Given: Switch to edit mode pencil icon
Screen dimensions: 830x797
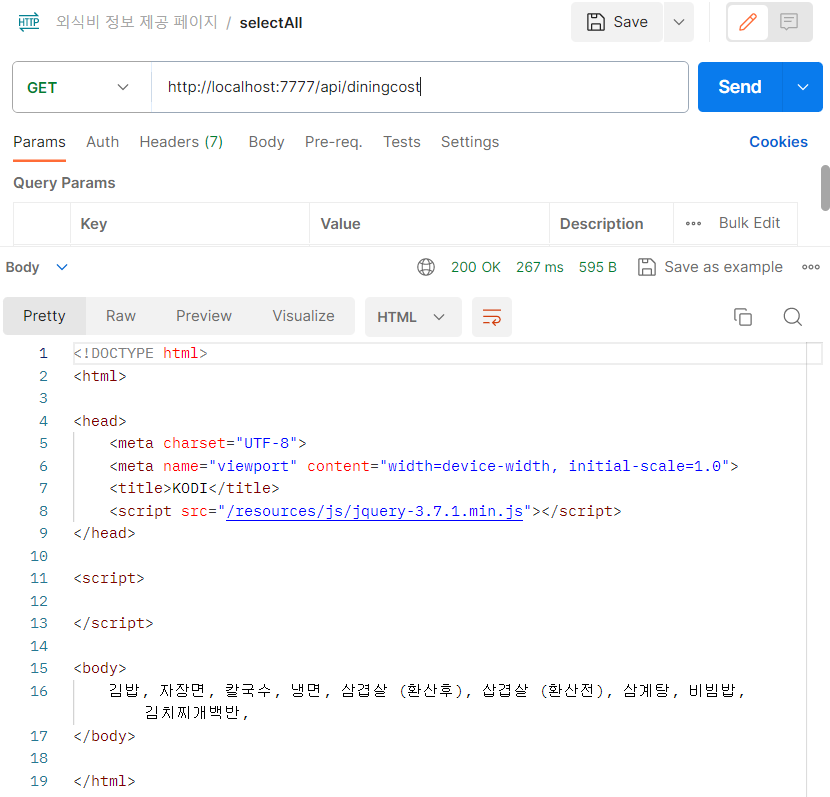Looking at the screenshot, I should coord(747,22).
